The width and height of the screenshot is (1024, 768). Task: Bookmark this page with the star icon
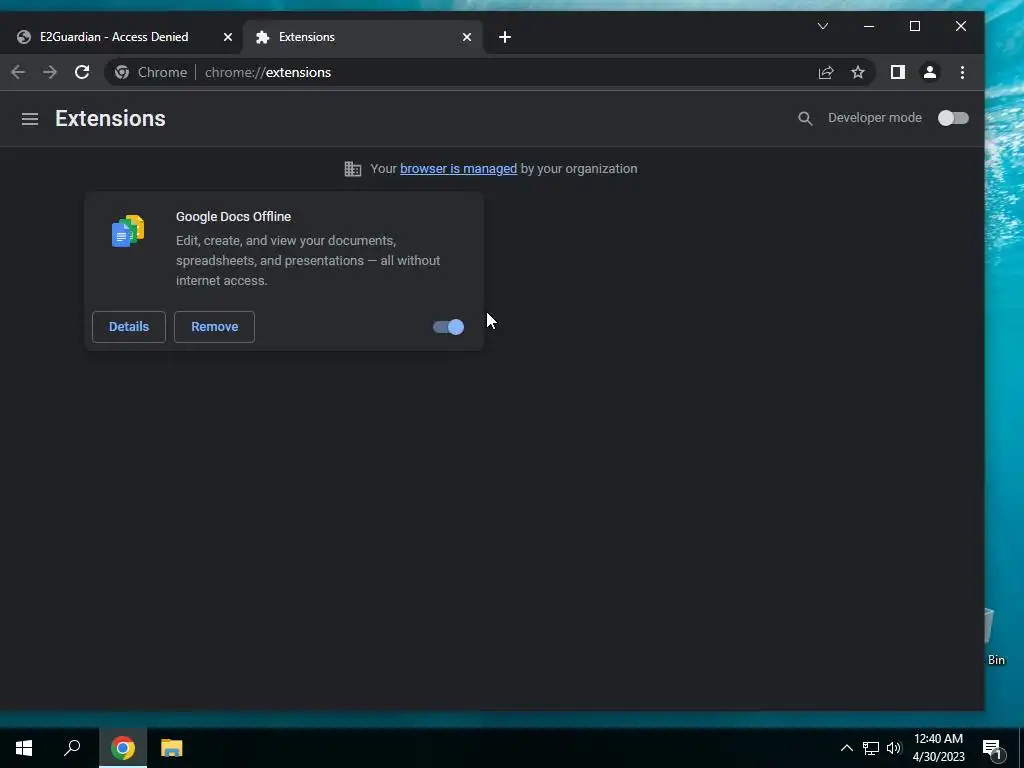click(858, 72)
